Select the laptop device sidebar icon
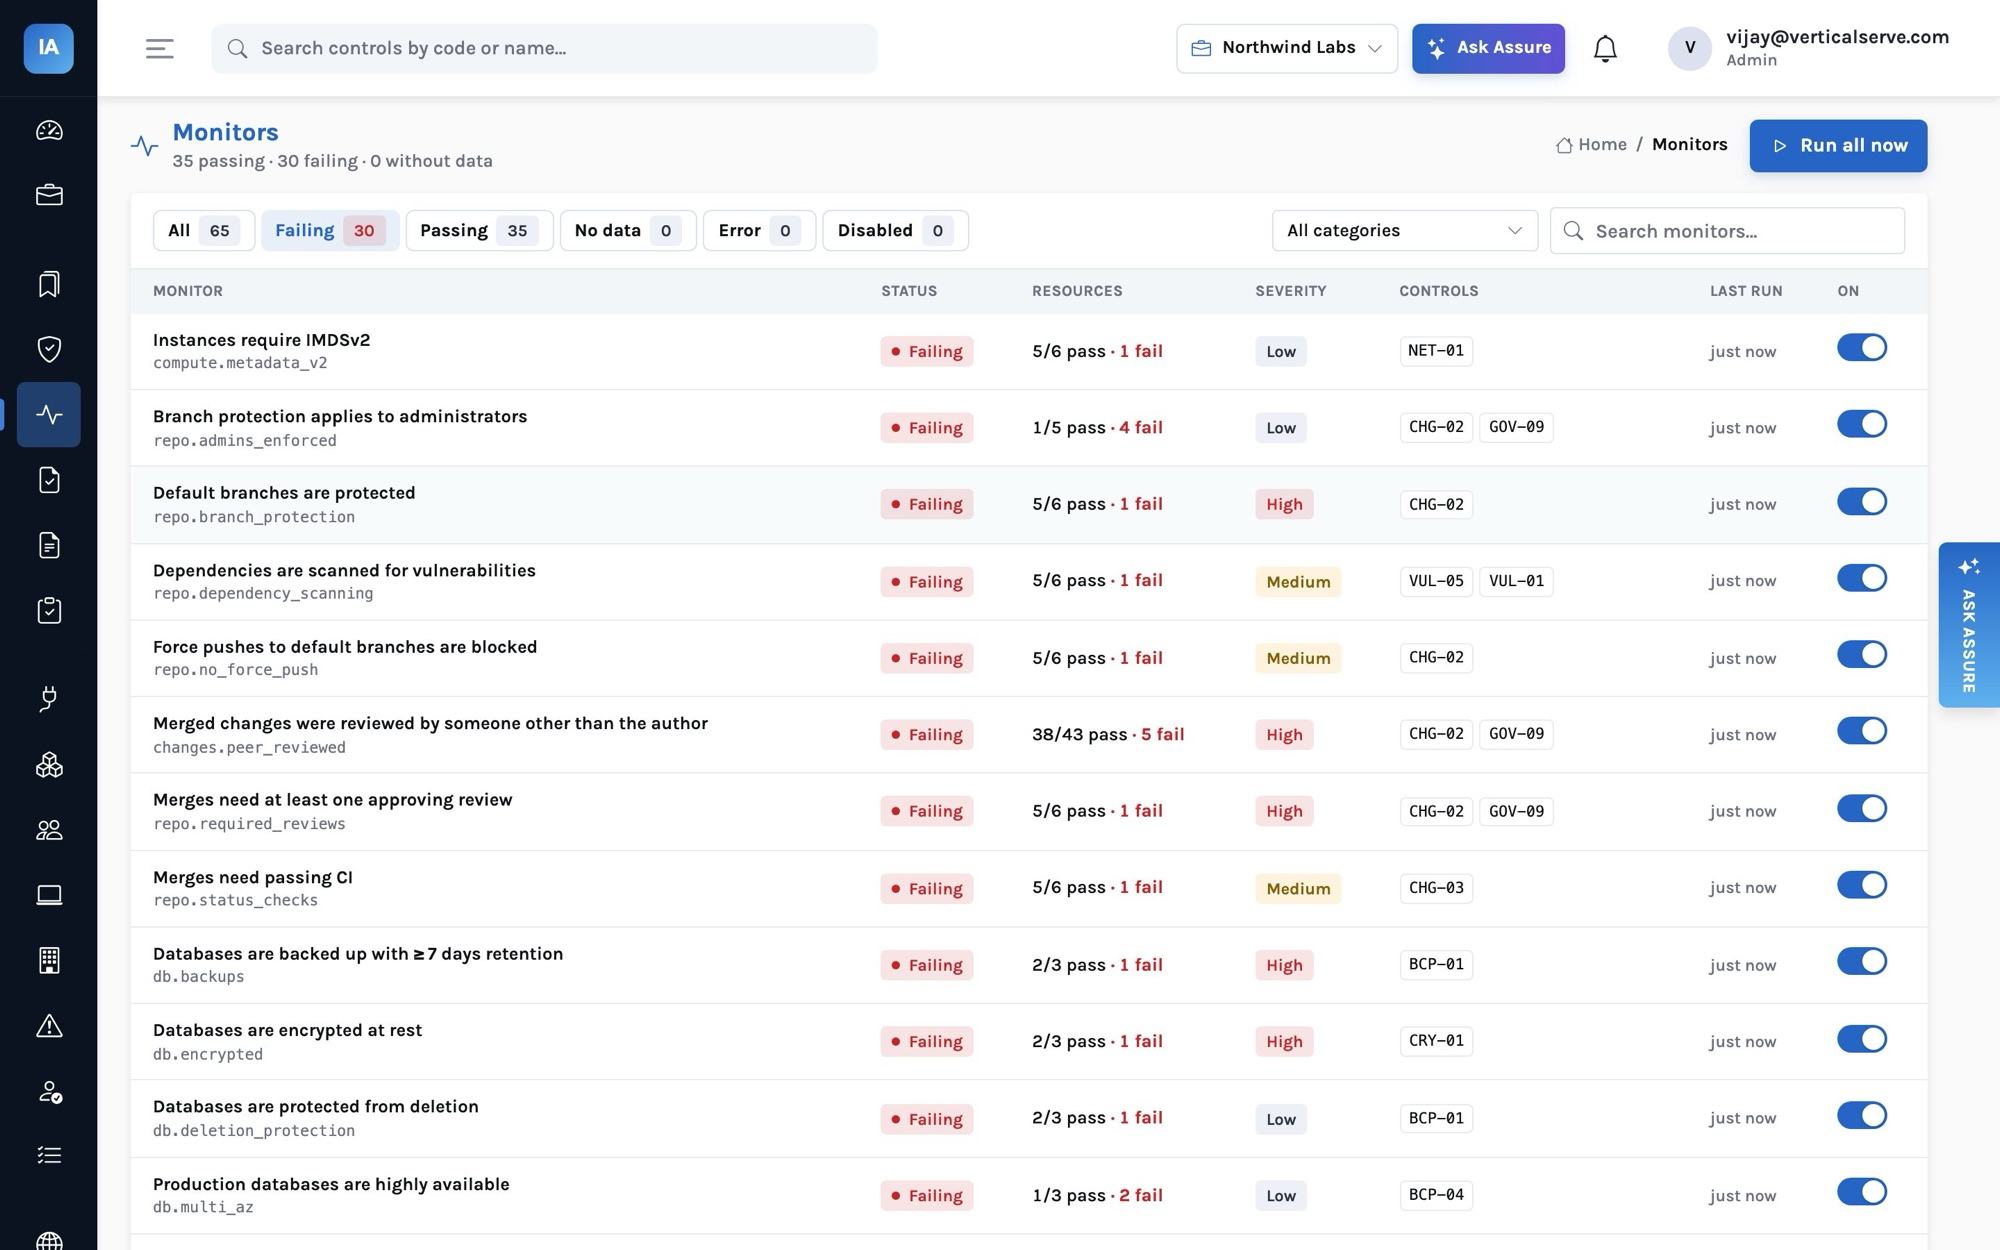The height and width of the screenshot is (1250, 2000). coord(49,895)
